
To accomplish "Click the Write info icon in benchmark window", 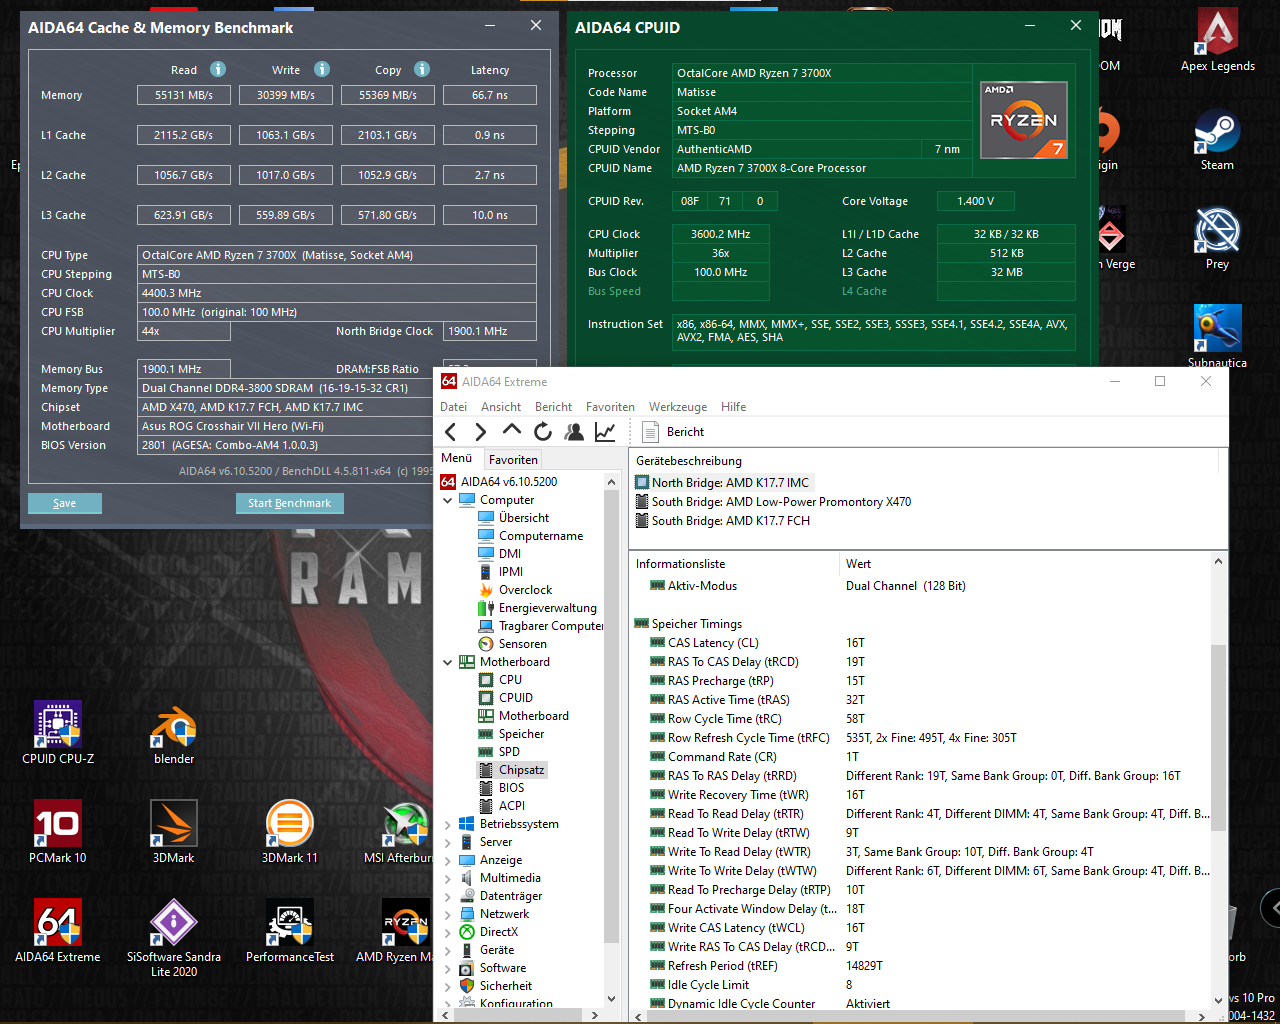I will point(322,69).
